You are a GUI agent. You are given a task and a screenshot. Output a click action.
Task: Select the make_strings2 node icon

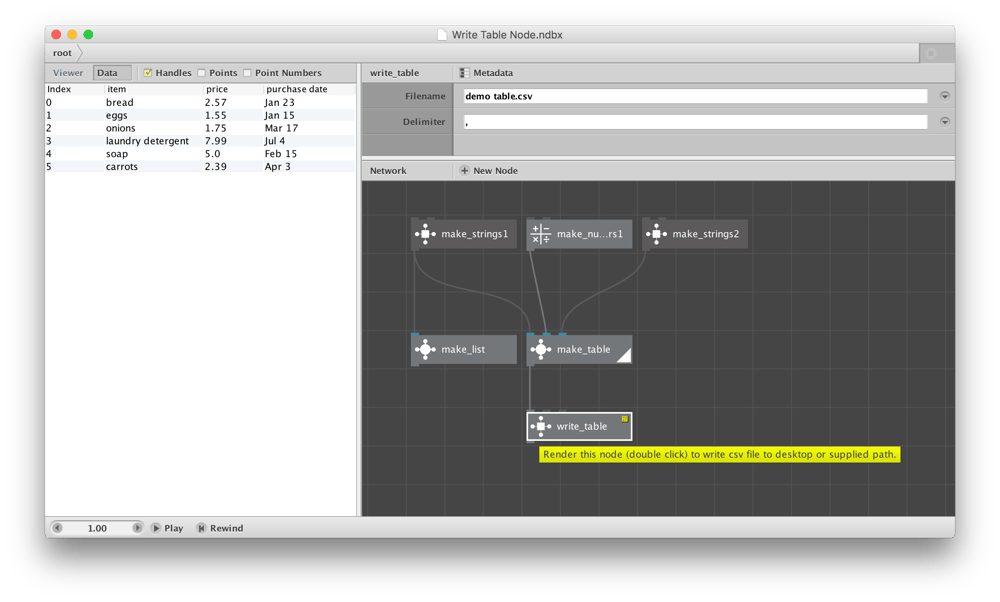click(x=656, y=234)
